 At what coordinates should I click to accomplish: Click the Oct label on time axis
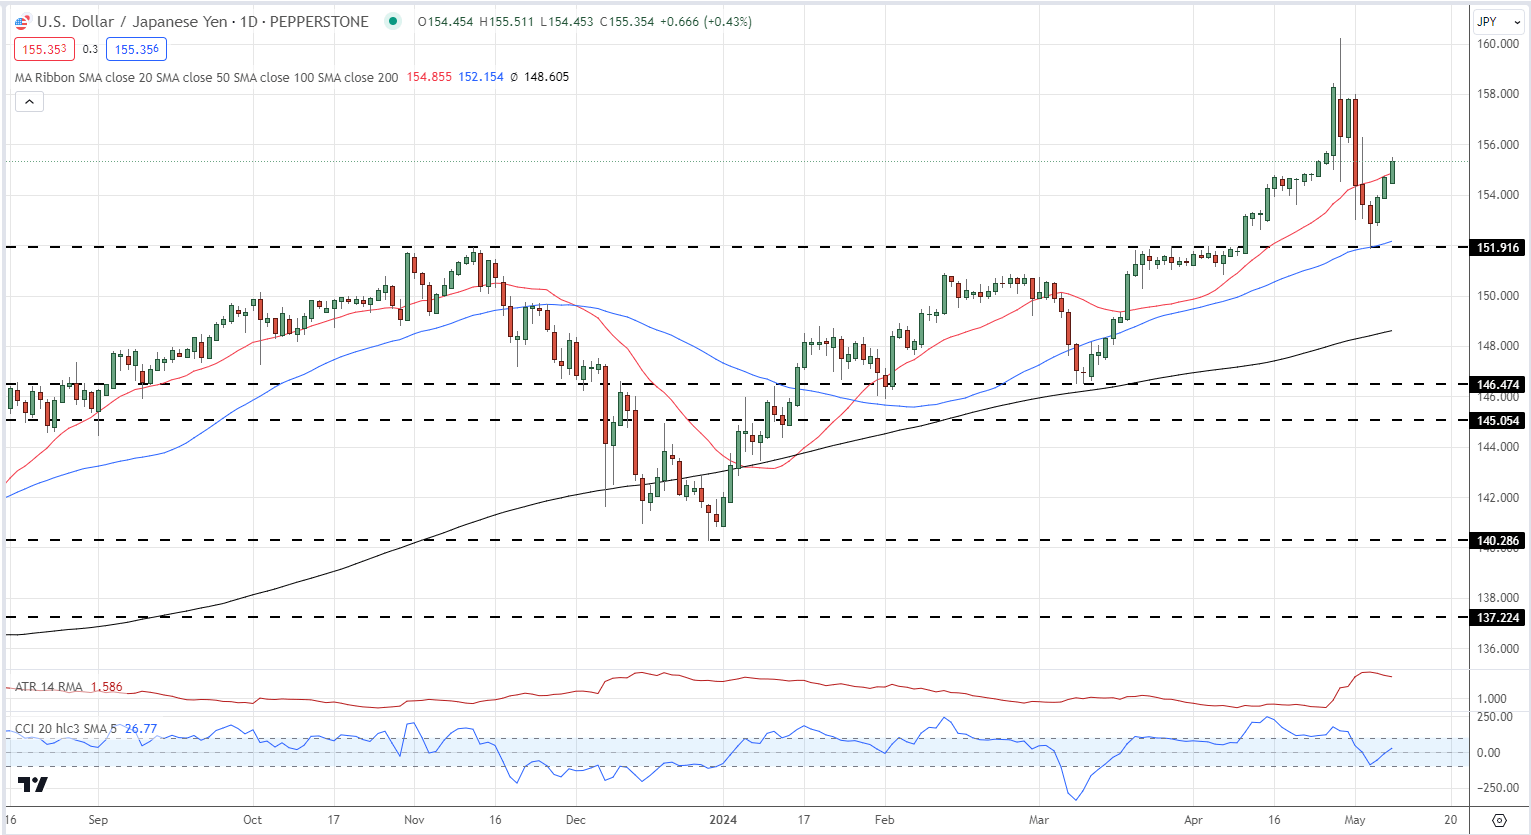(x=252, y=820)
